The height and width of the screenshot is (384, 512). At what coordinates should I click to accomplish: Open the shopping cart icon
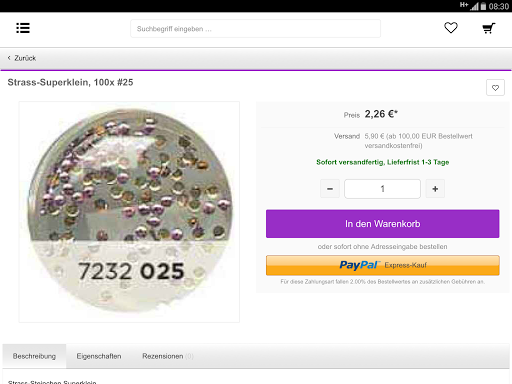point(489,28)
